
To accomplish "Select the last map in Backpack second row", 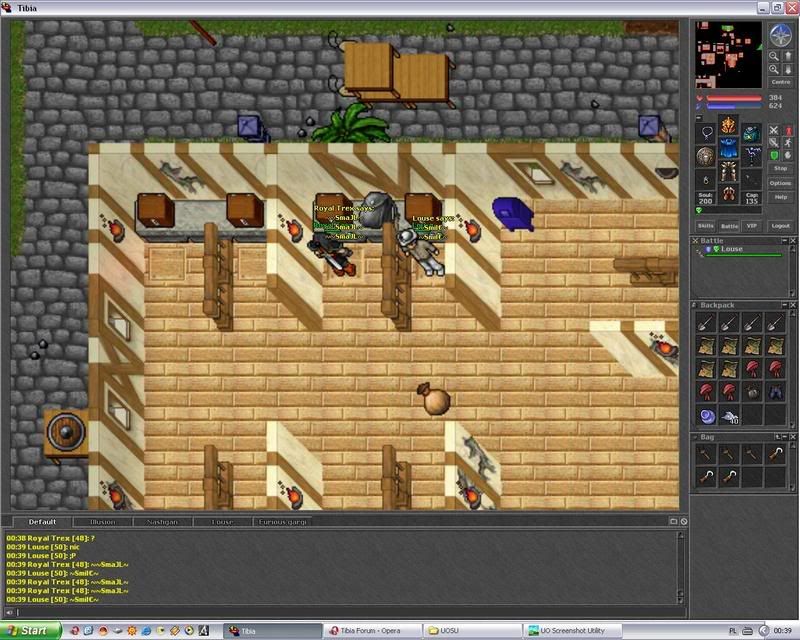I will click(776, 346).
